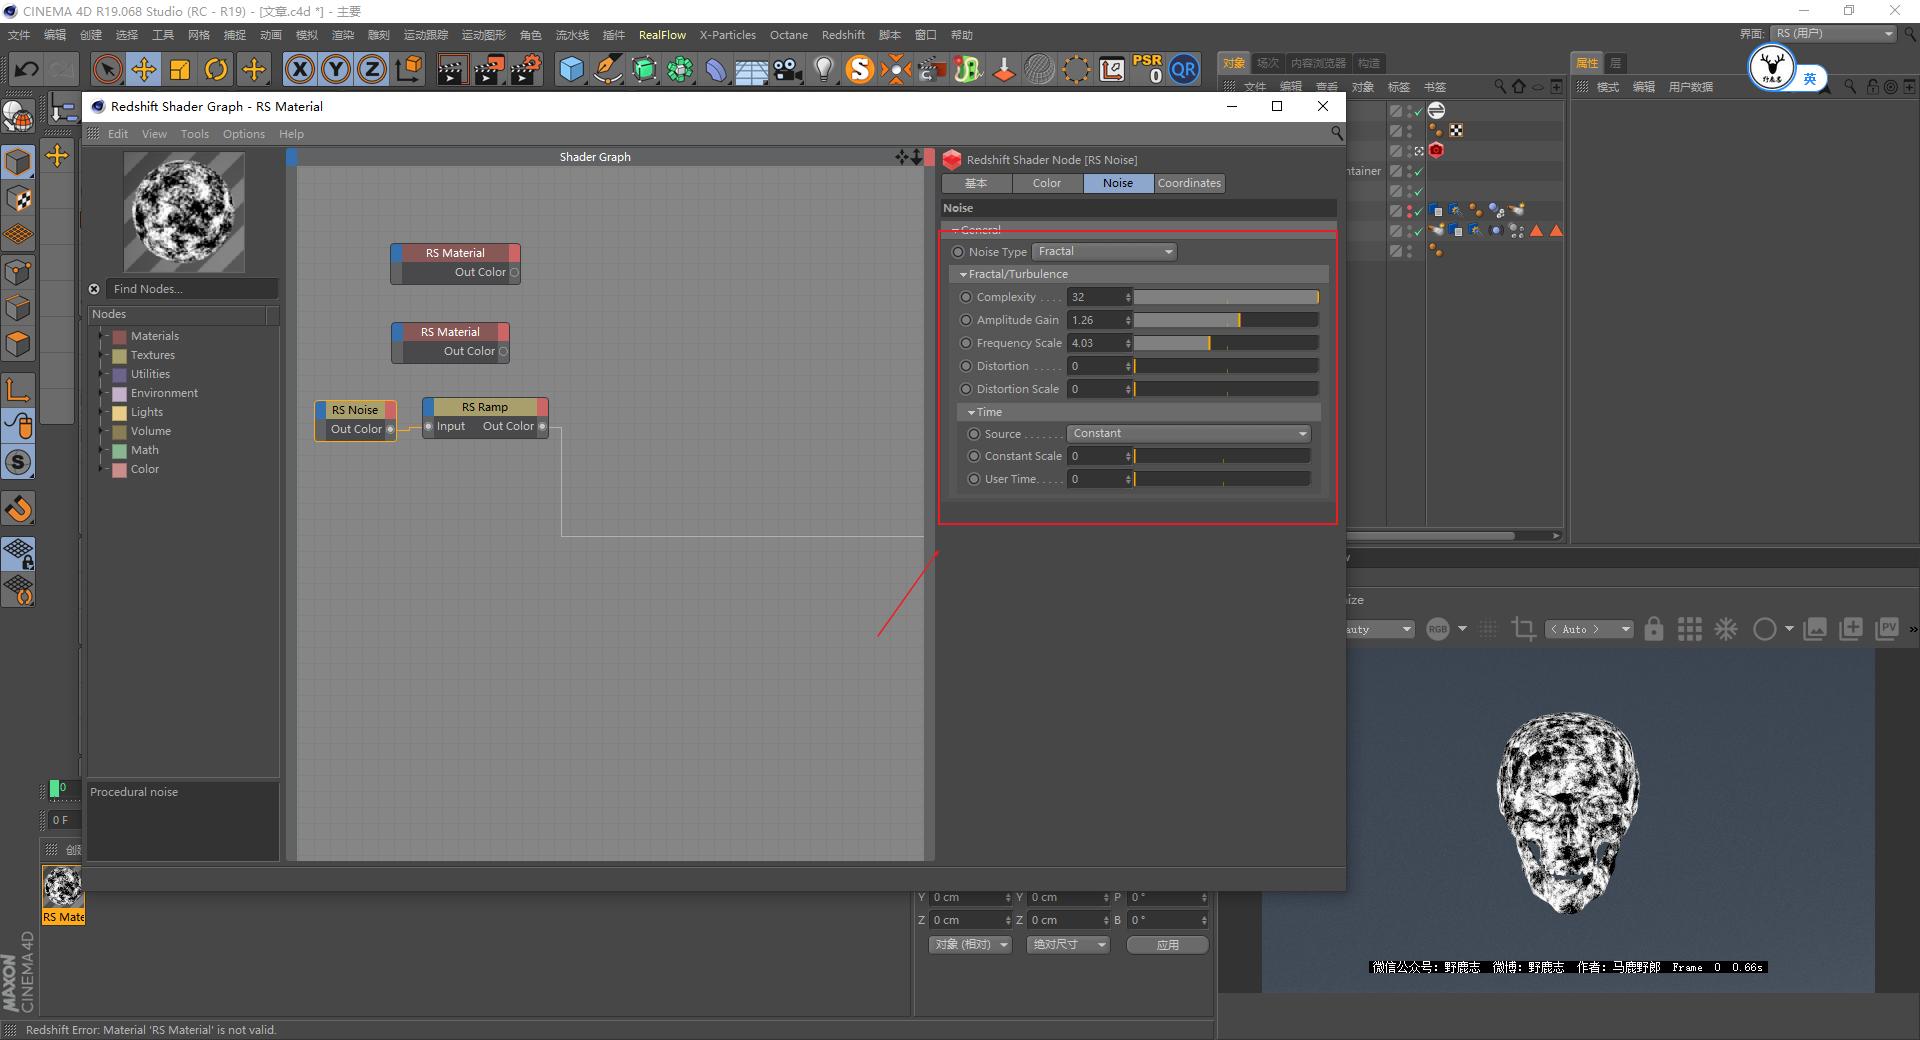This screenshot has width=1920, height=1040.
Task: Open the Redshift menu in the main menu bar
Action: point(842,34)
